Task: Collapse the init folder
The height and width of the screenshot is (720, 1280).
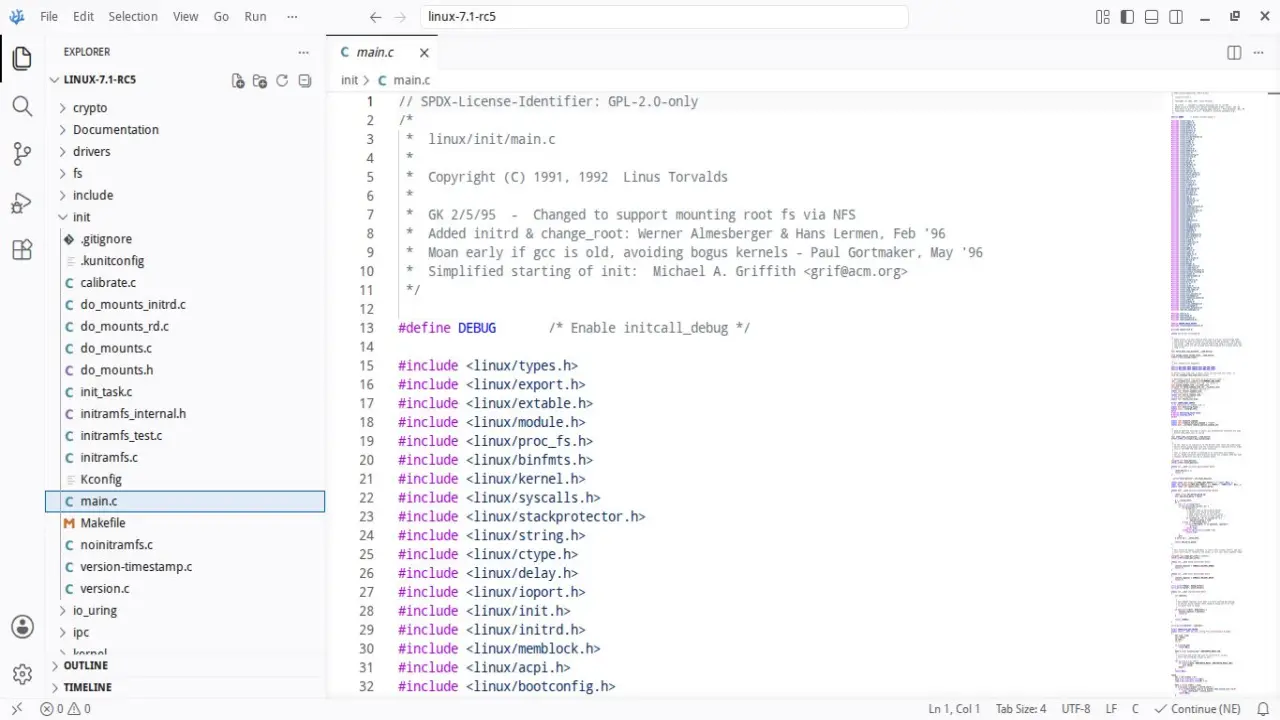Action: (185, 217)
